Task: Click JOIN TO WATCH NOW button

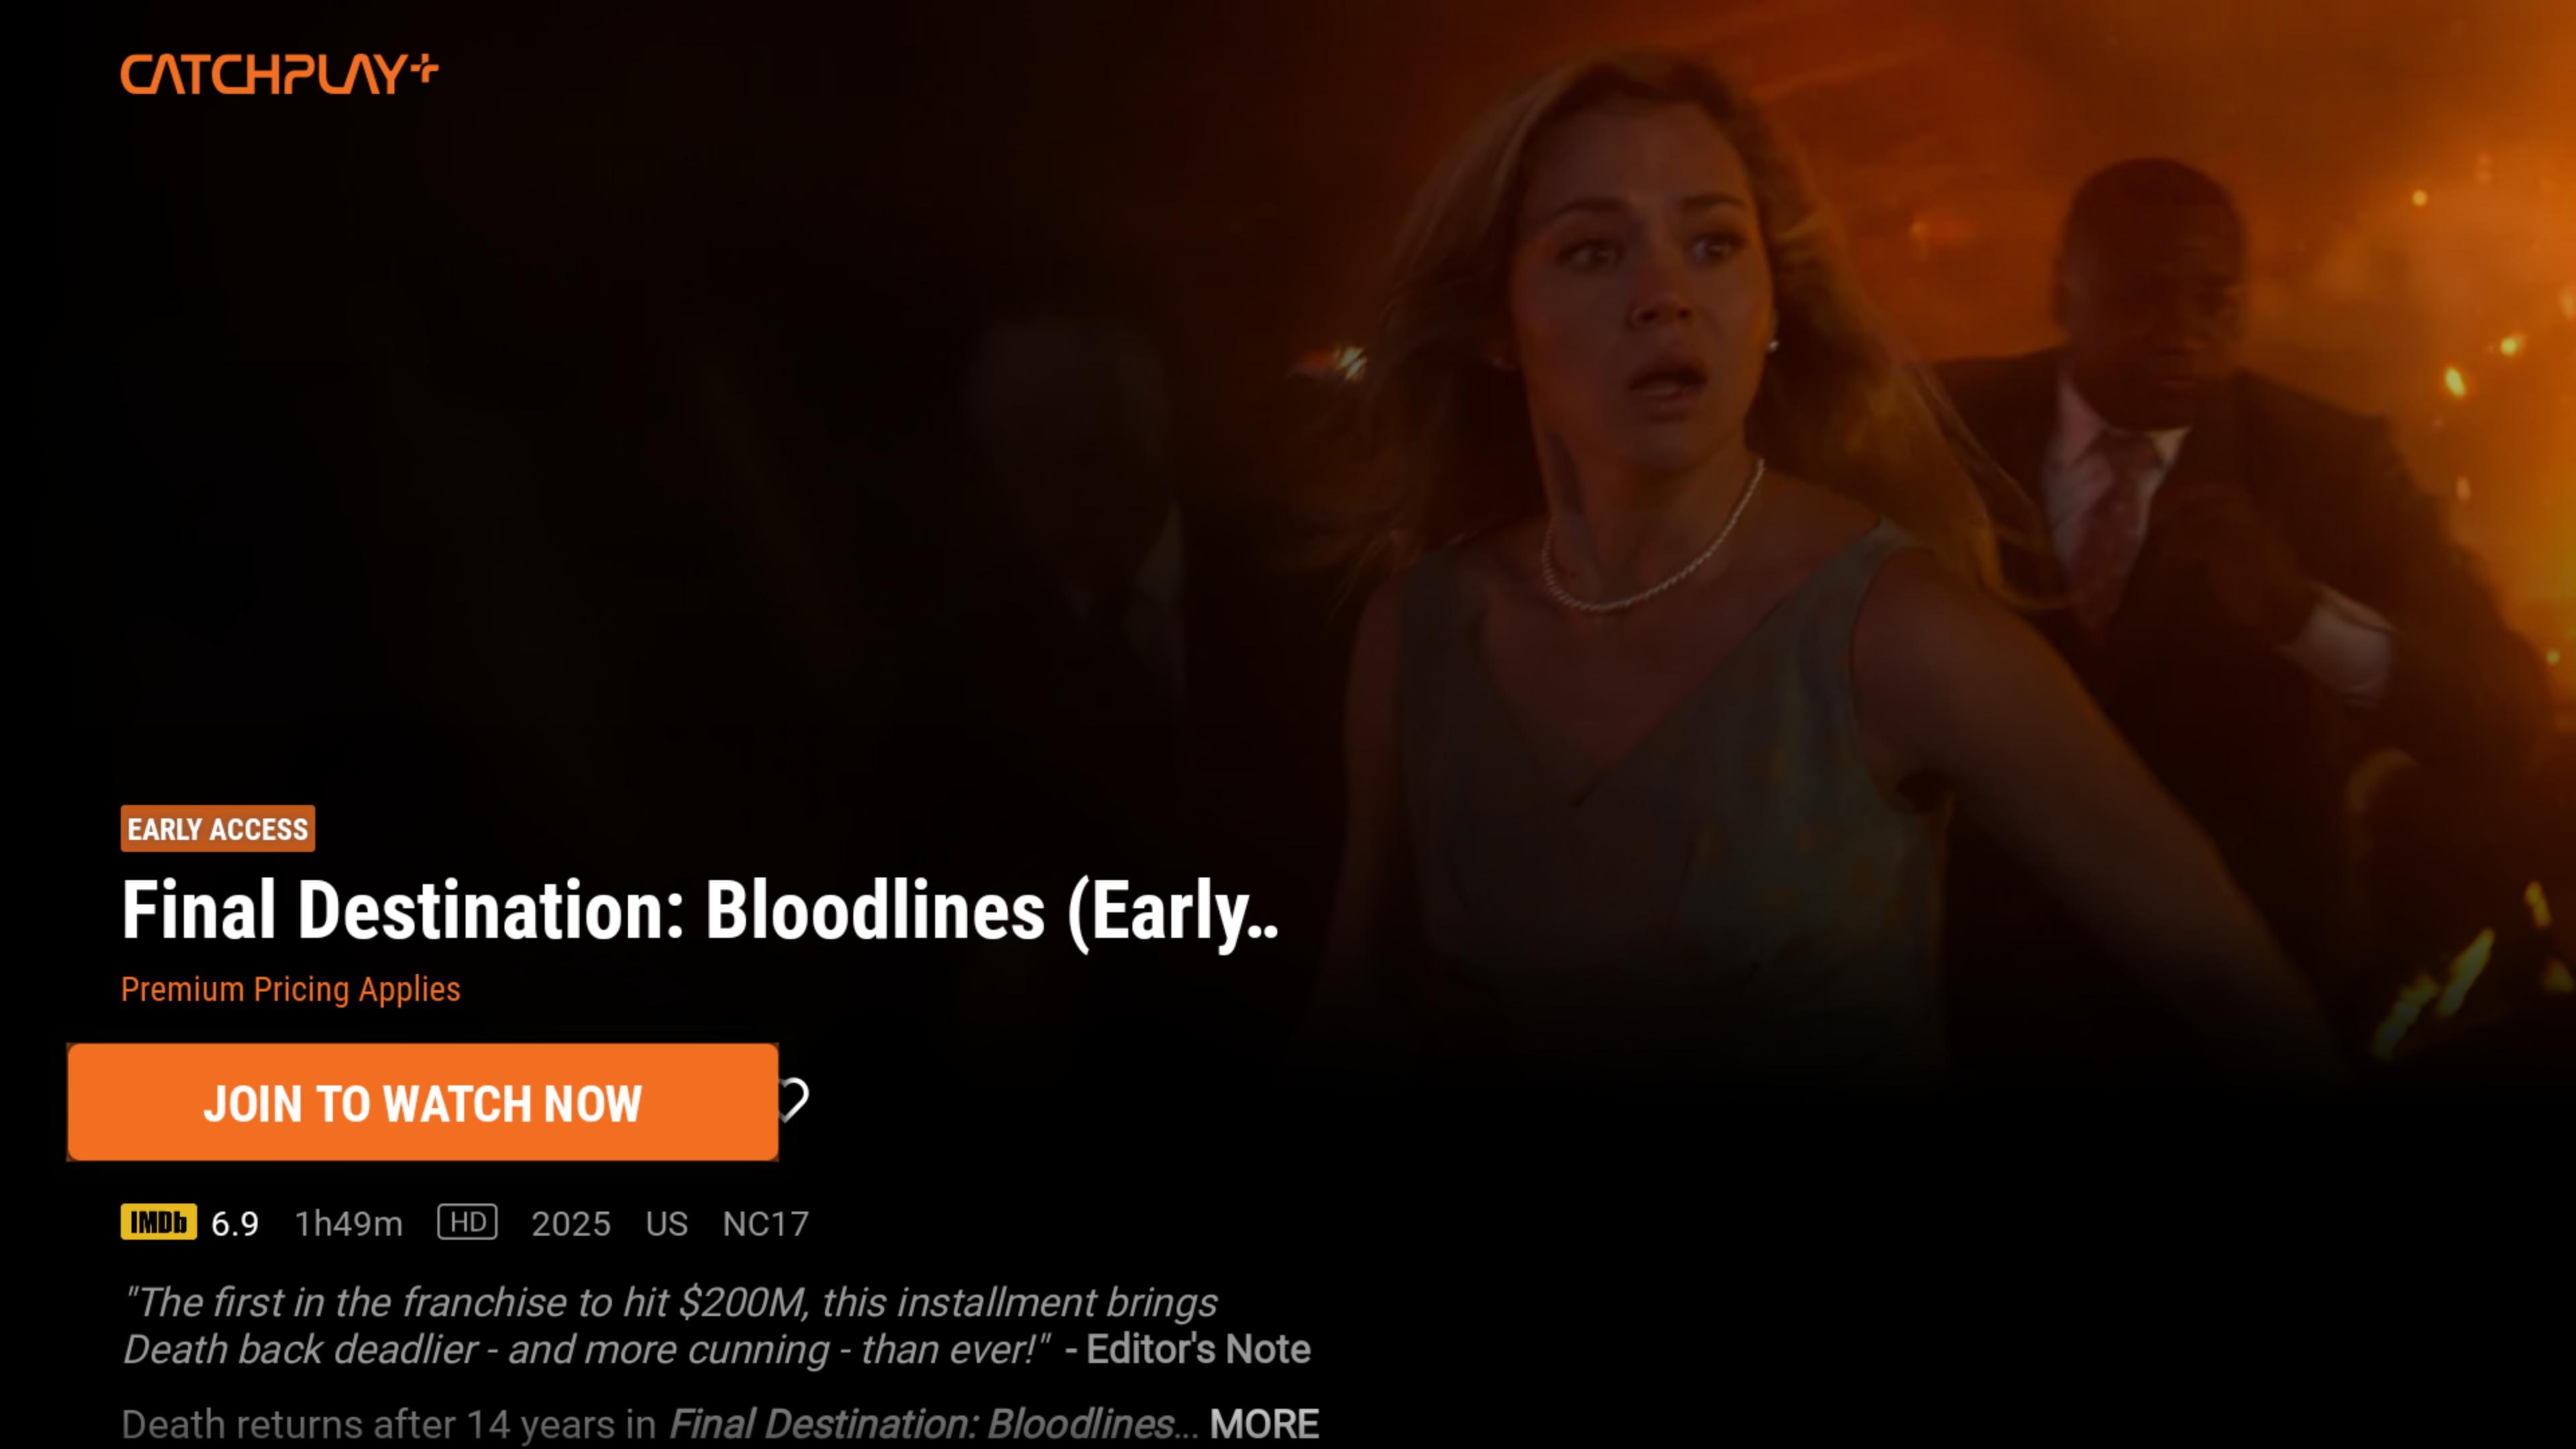Action: pyautogui.click(x=422, y=1102)
